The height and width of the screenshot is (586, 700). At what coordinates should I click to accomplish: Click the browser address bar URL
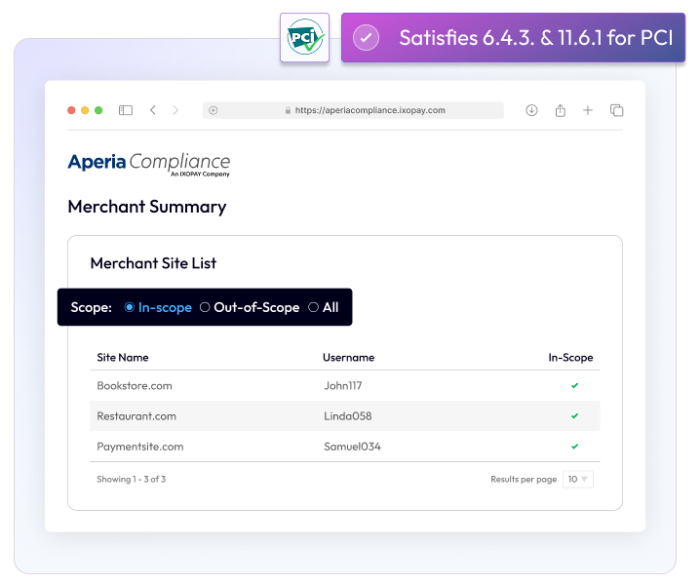369,110
